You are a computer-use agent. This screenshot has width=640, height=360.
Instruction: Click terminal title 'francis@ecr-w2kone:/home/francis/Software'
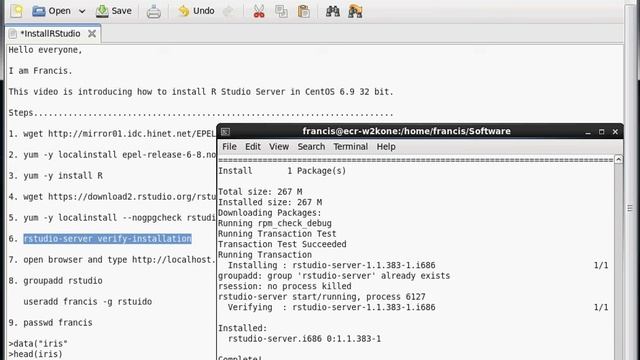click(x=407, y=131)
